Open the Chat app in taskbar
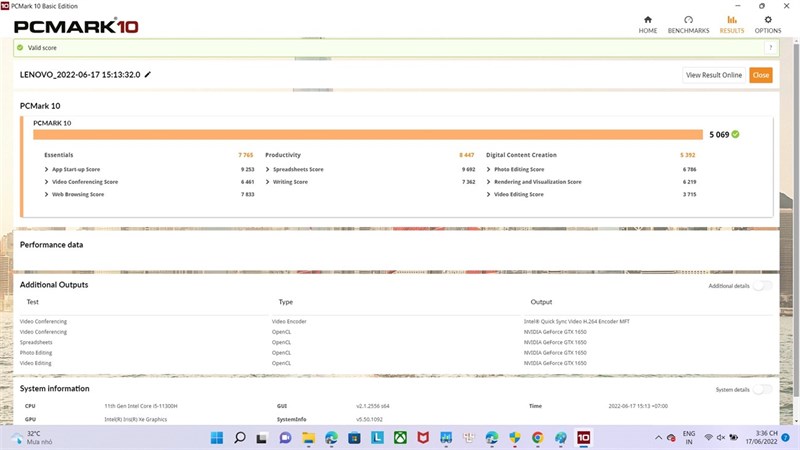The image size is (800, 450). tap(285, 438)
